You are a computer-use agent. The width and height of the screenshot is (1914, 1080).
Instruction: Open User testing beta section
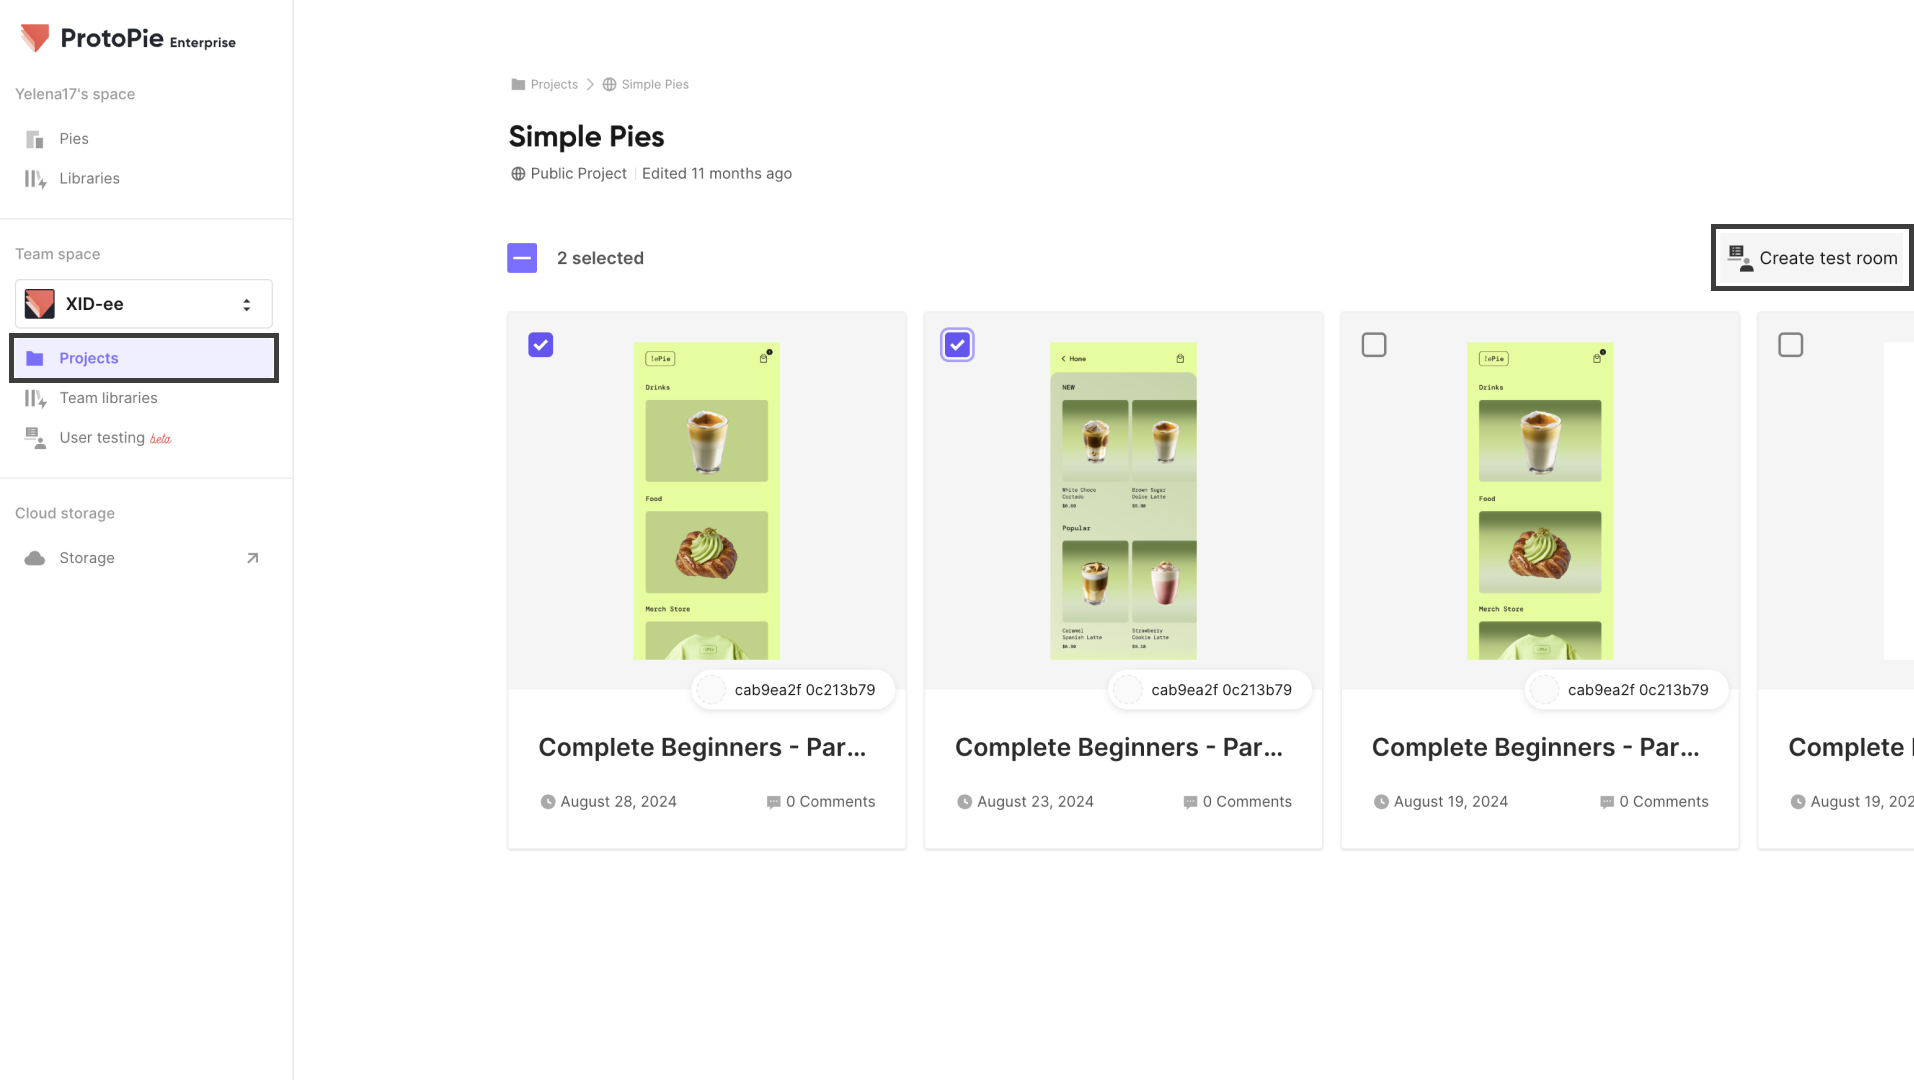tap(101, 438)
